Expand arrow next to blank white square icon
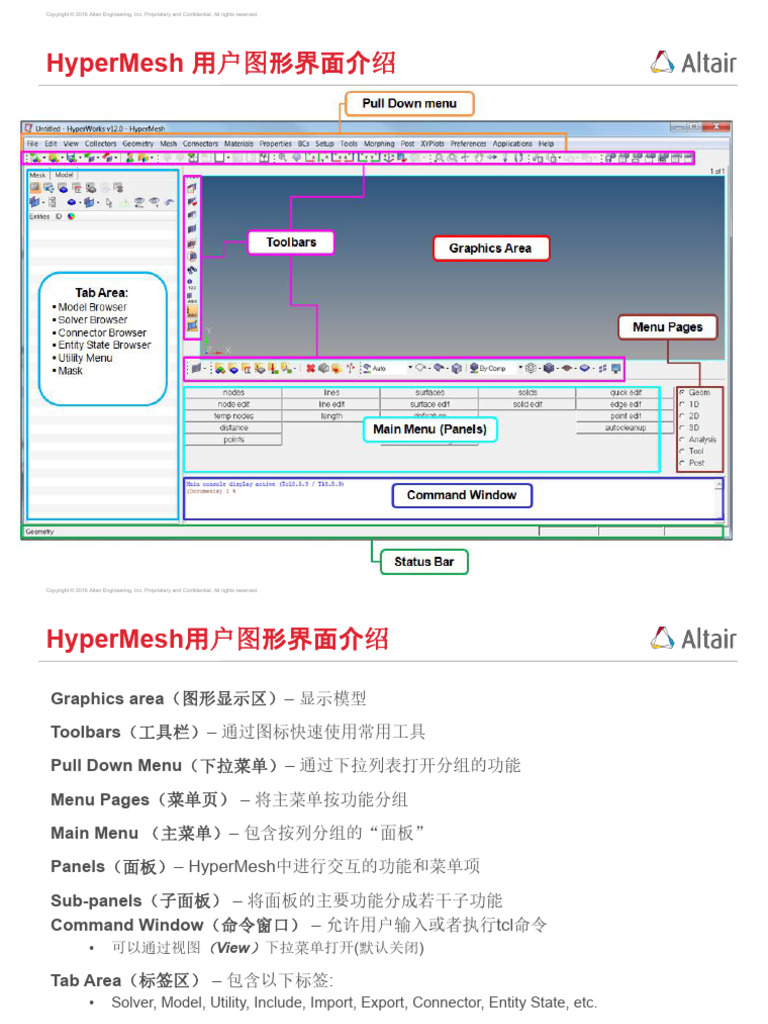The width and height of the screenshot is (768, 1024). pos(228,157)
